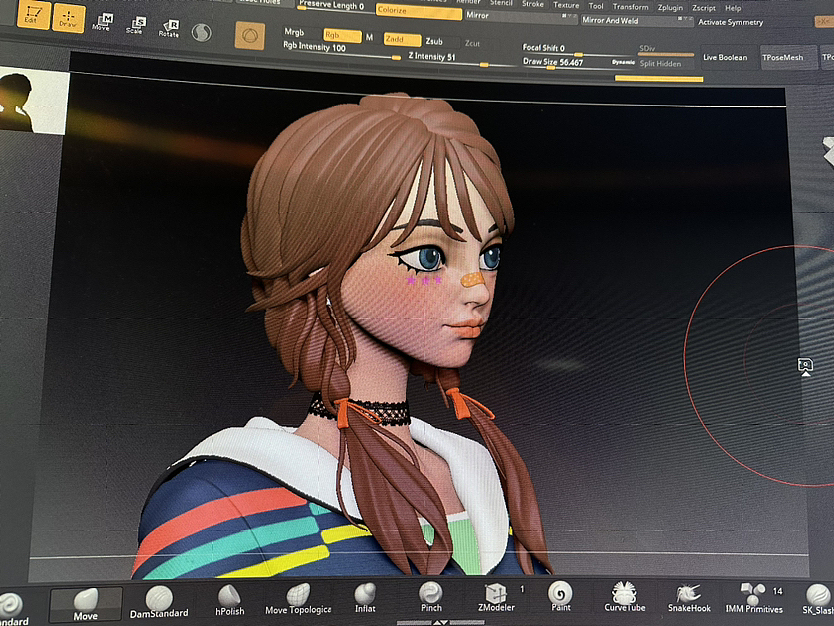Click the orange gizmo circle icon

[250, 36]
